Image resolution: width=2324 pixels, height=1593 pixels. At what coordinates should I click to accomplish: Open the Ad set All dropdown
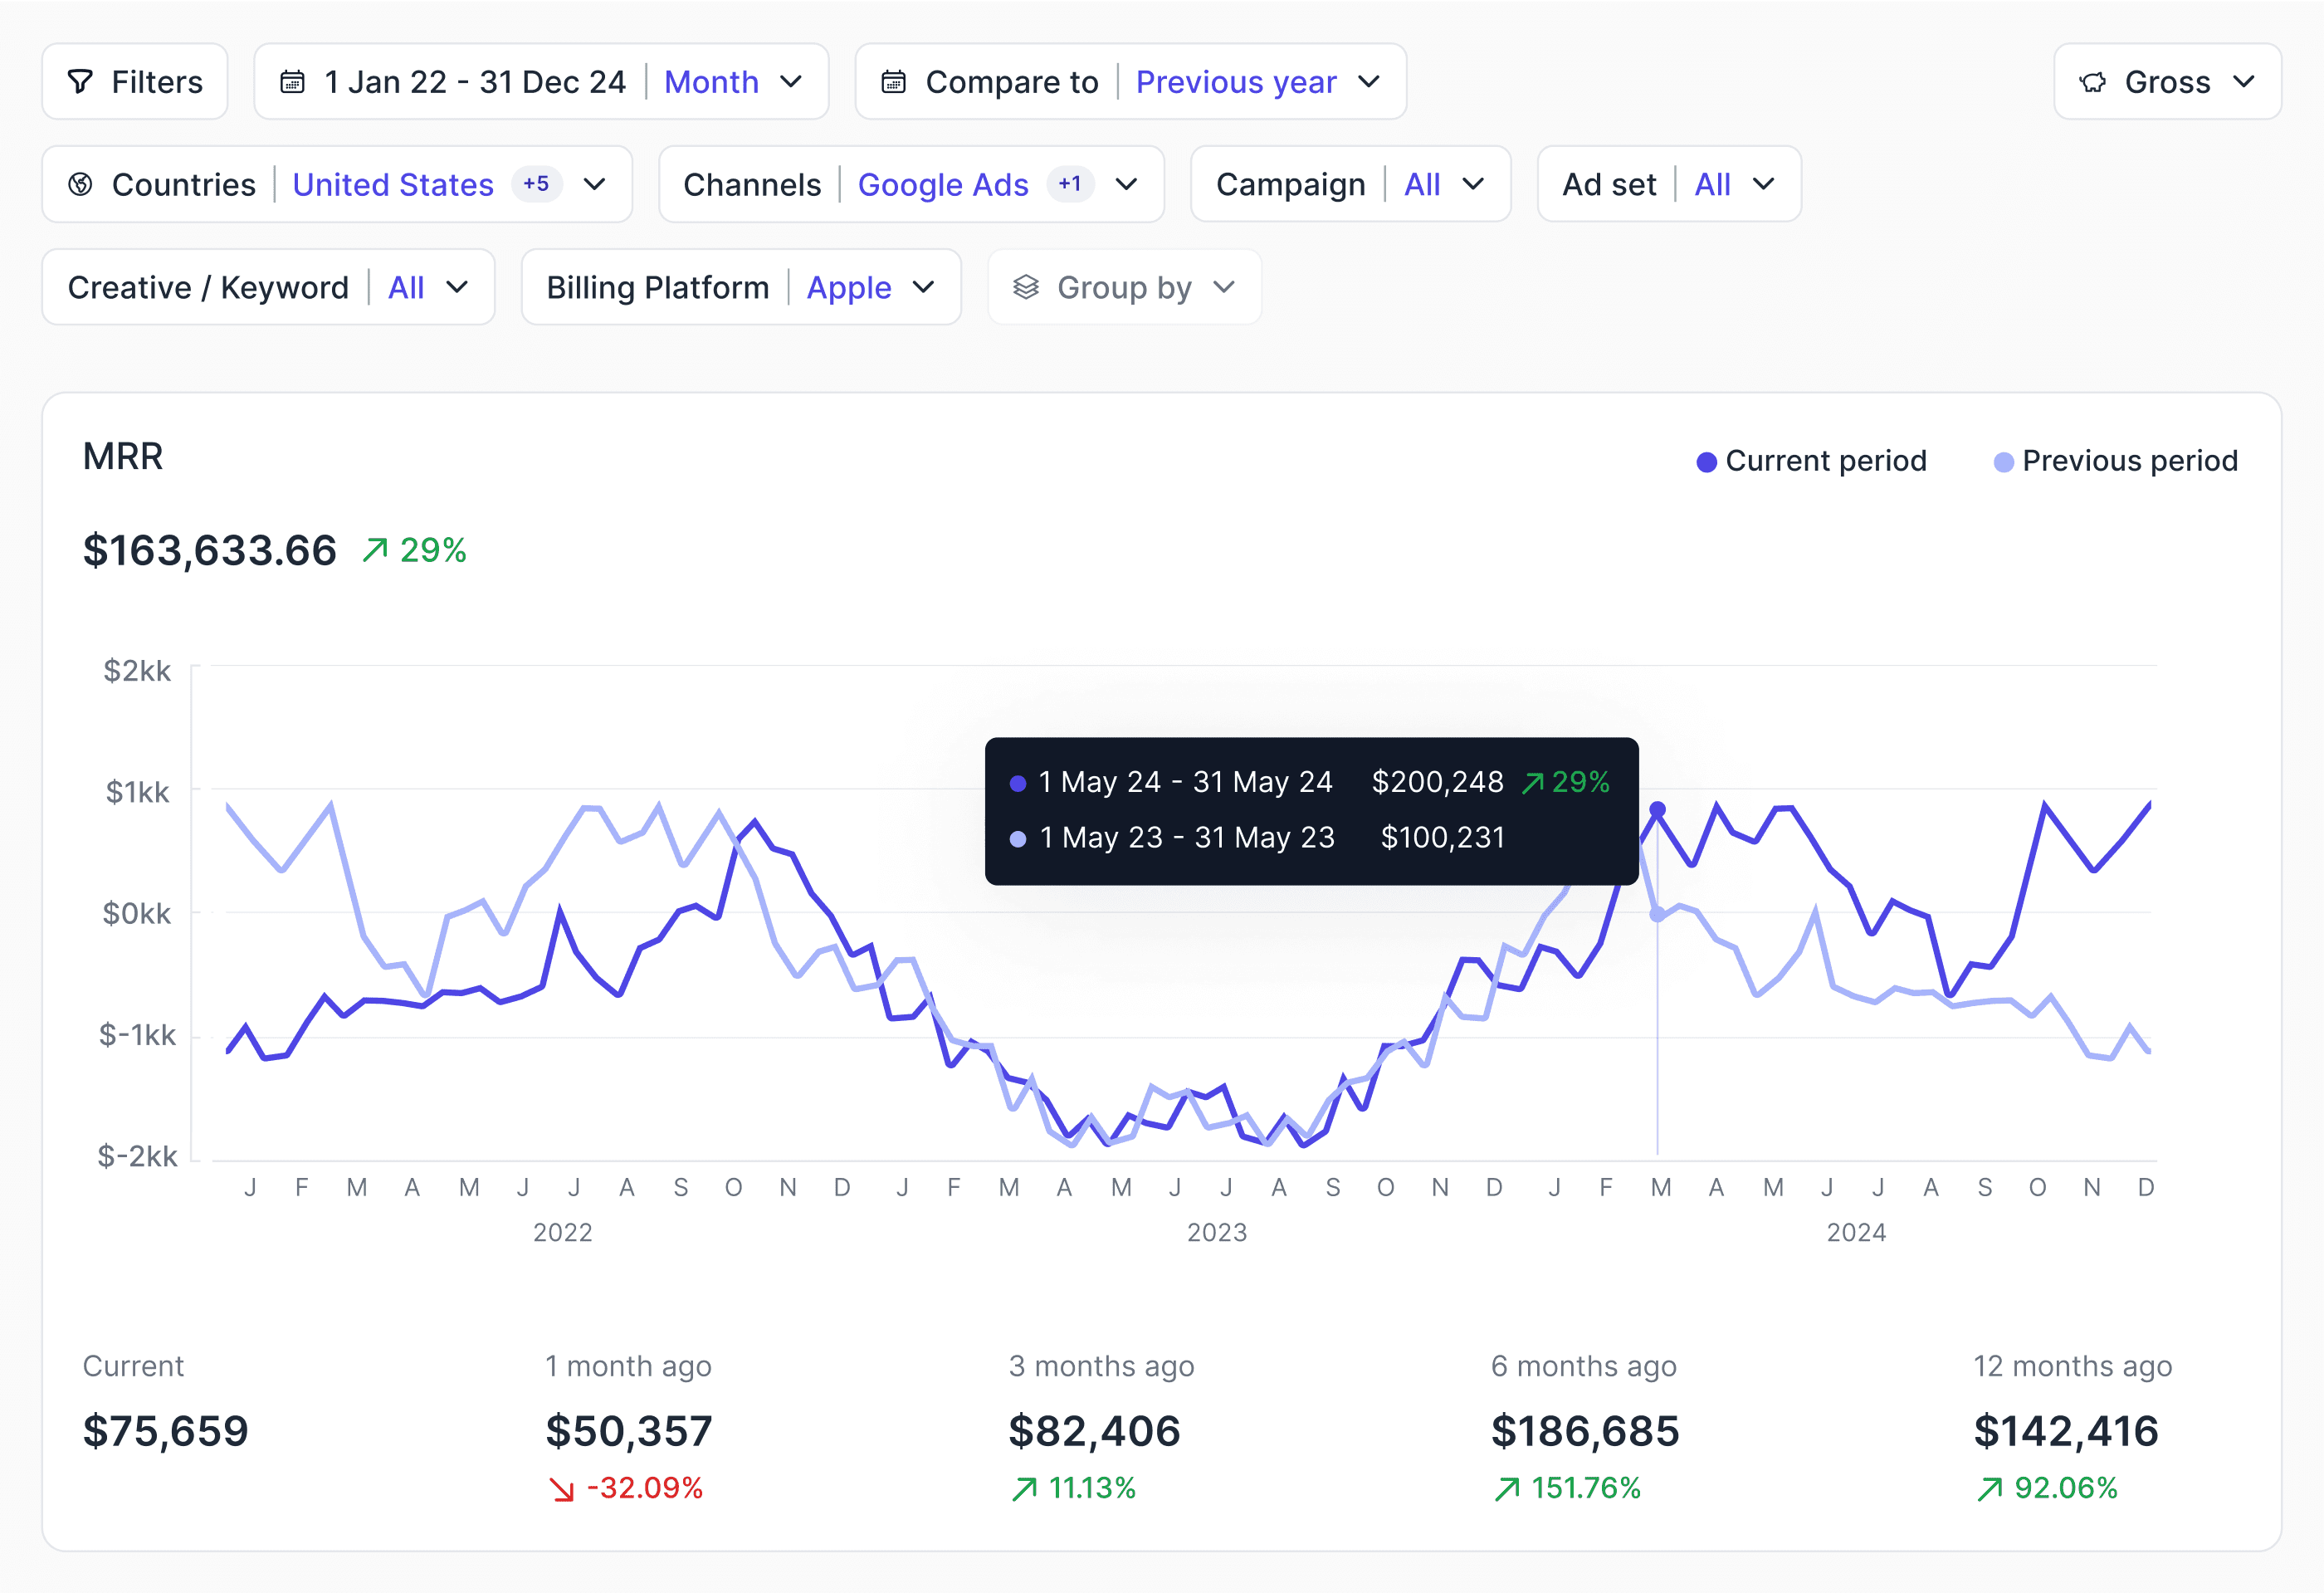coord(1669,184)
